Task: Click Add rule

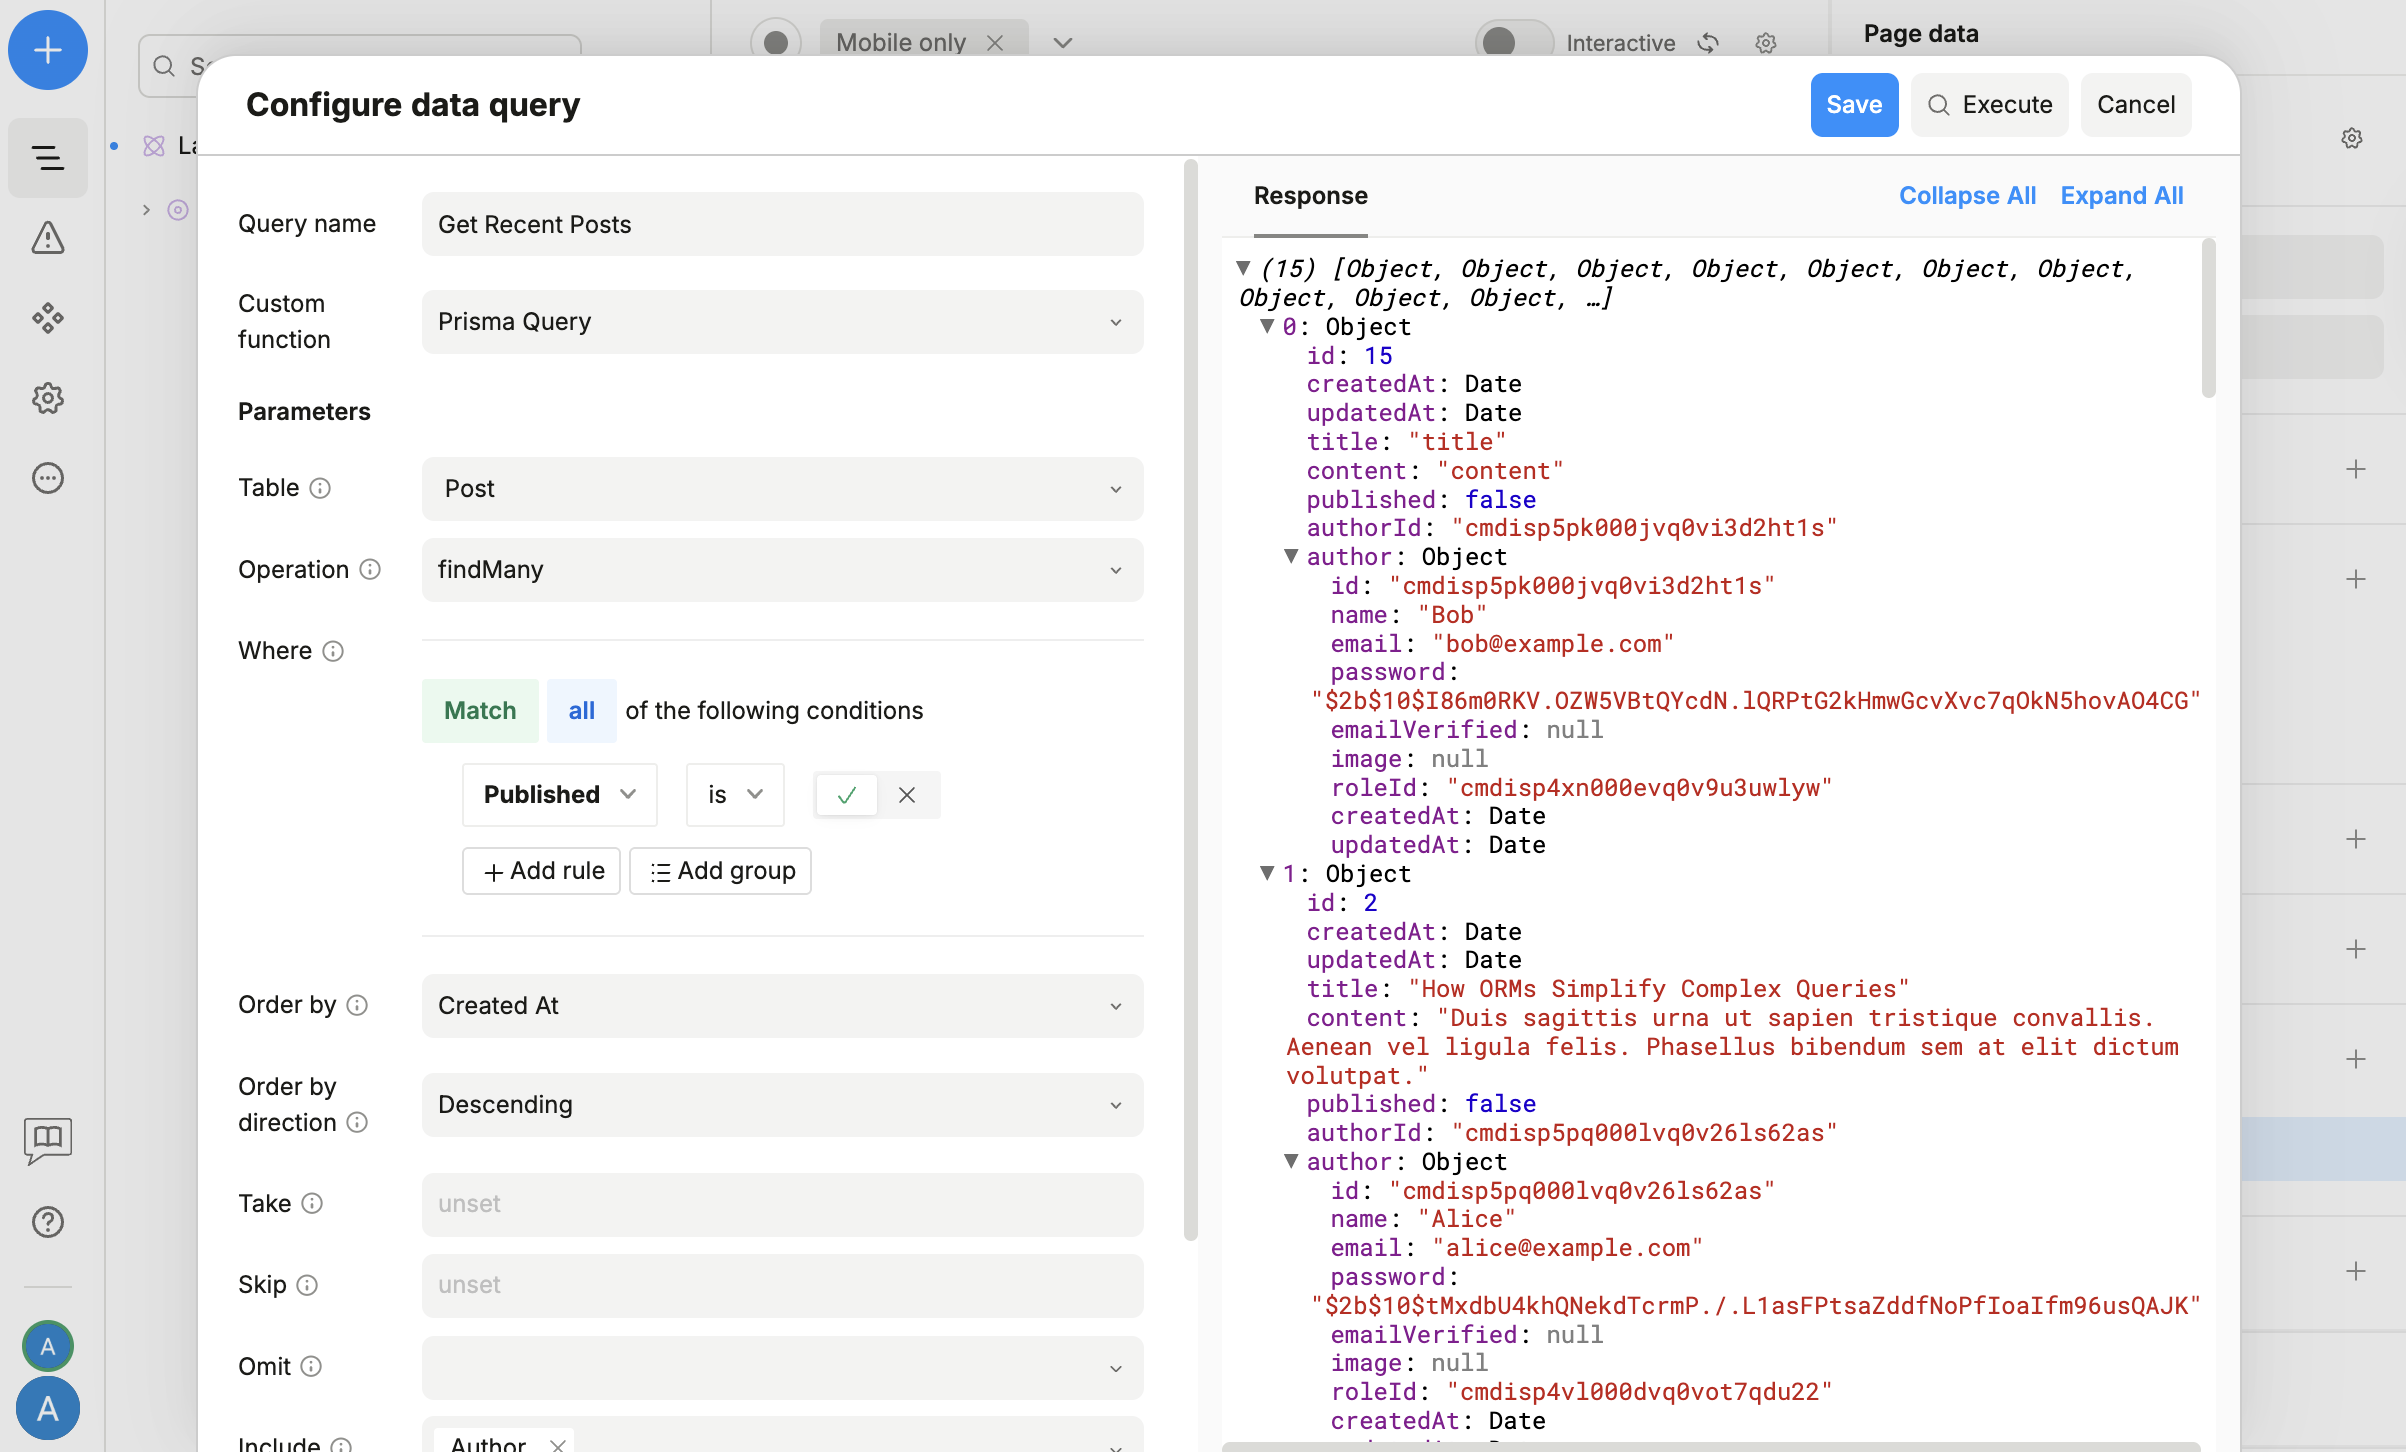Action: coord(542,871)
